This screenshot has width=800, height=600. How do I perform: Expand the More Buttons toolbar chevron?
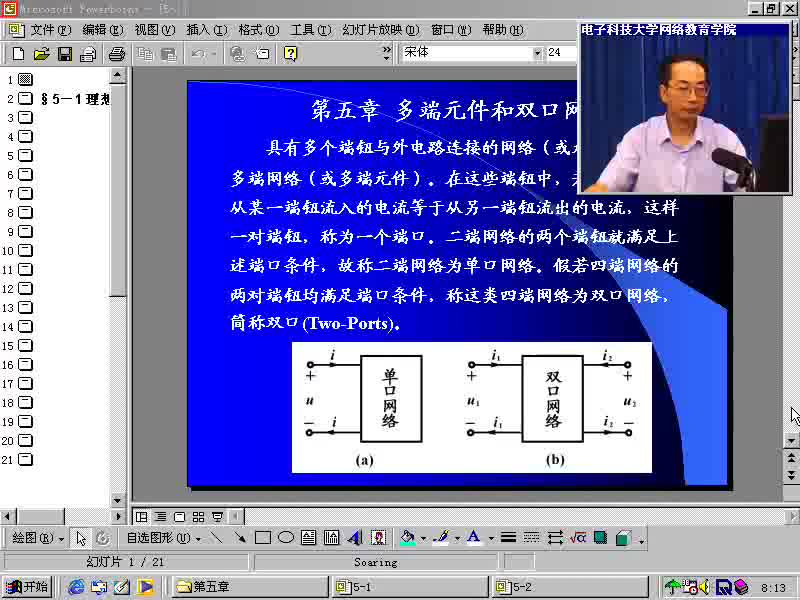386,53
